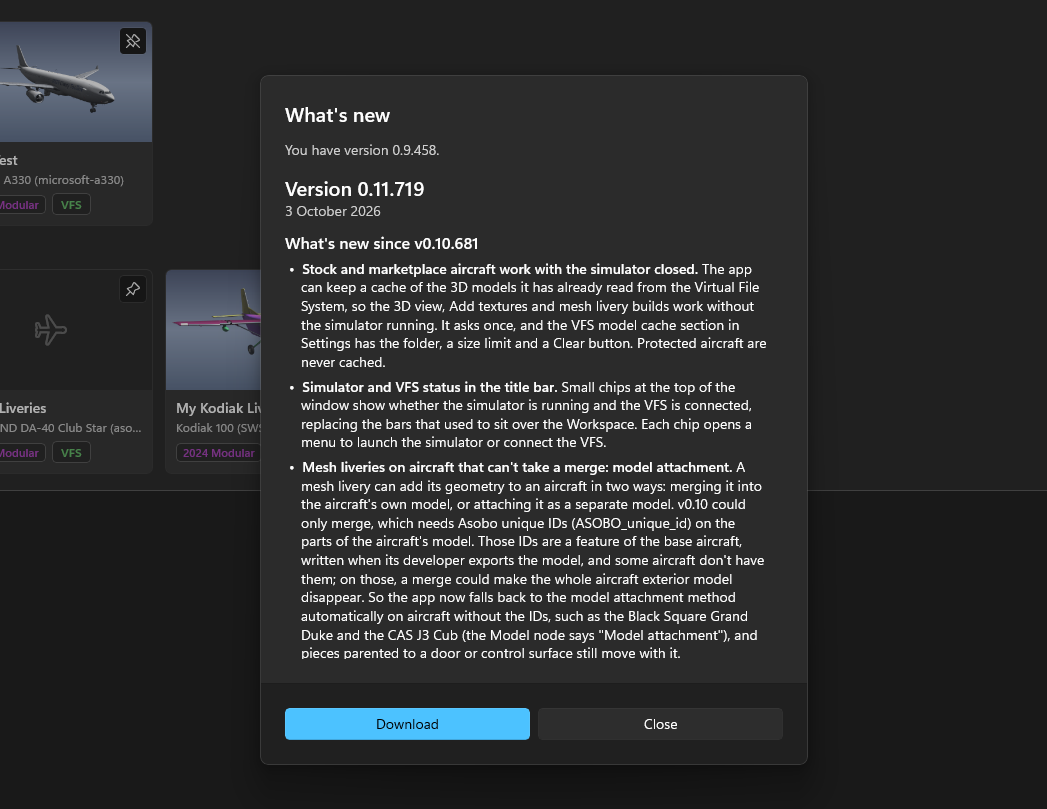The height and width of the screenshot is (809, 1047).
Task: Select 'What's new since v0.10.681' heading
Action: (x=381, y=244)
